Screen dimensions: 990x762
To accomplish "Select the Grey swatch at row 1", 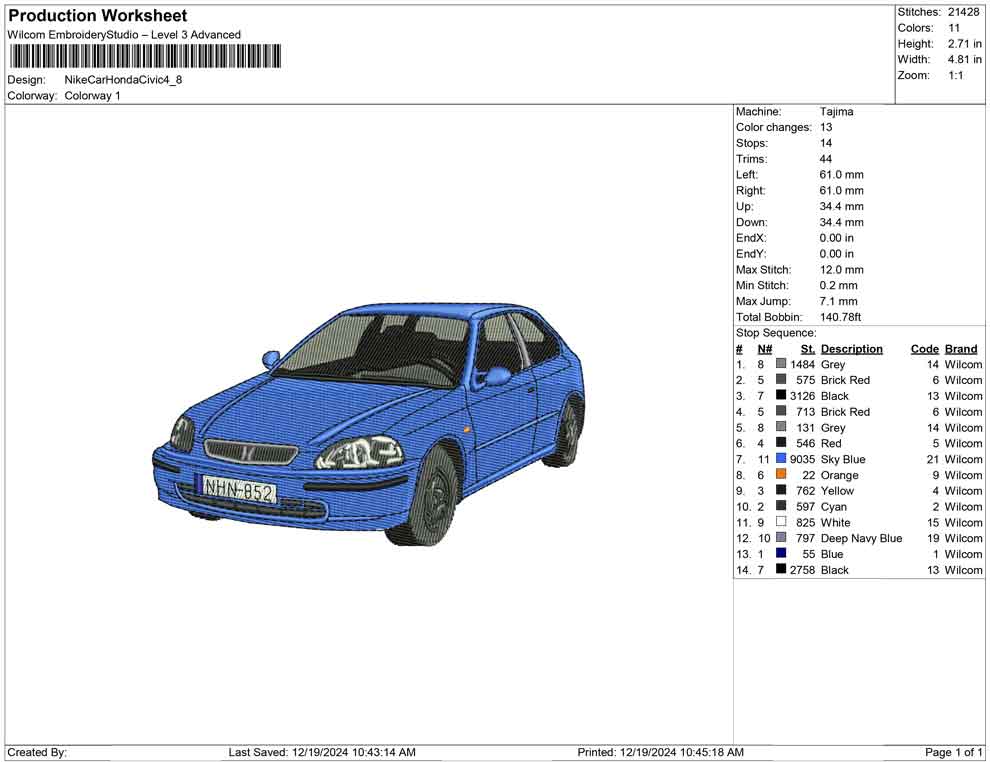I will 778,364.
